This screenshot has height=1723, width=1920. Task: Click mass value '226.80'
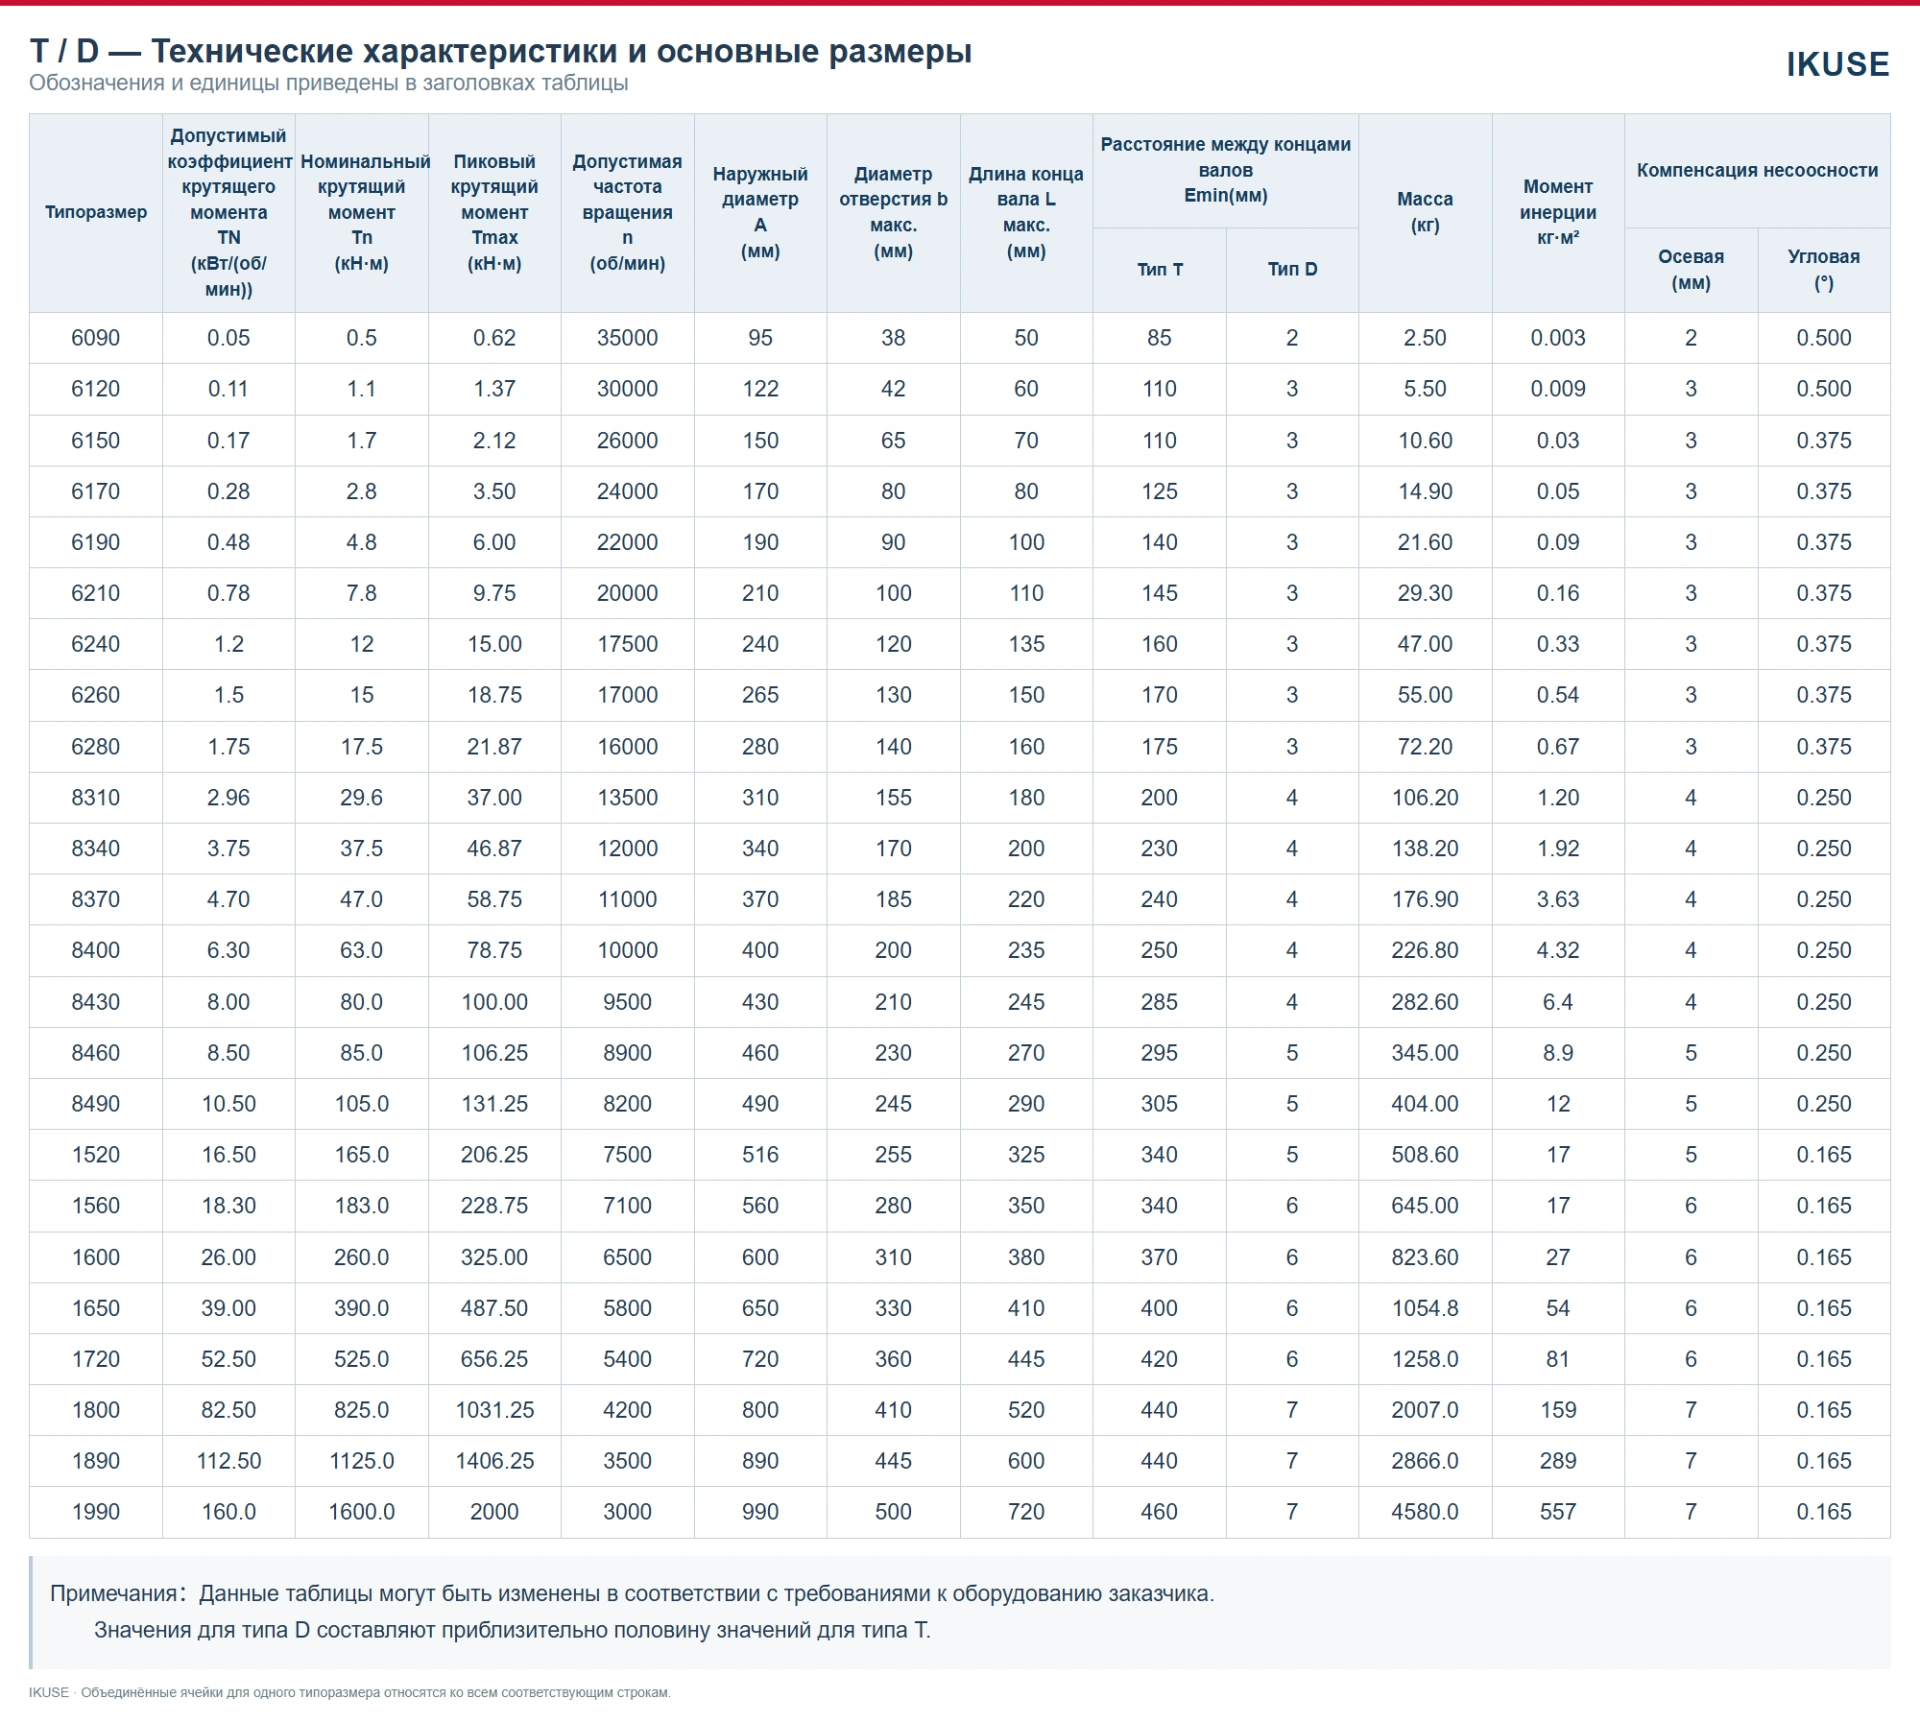1425,950
